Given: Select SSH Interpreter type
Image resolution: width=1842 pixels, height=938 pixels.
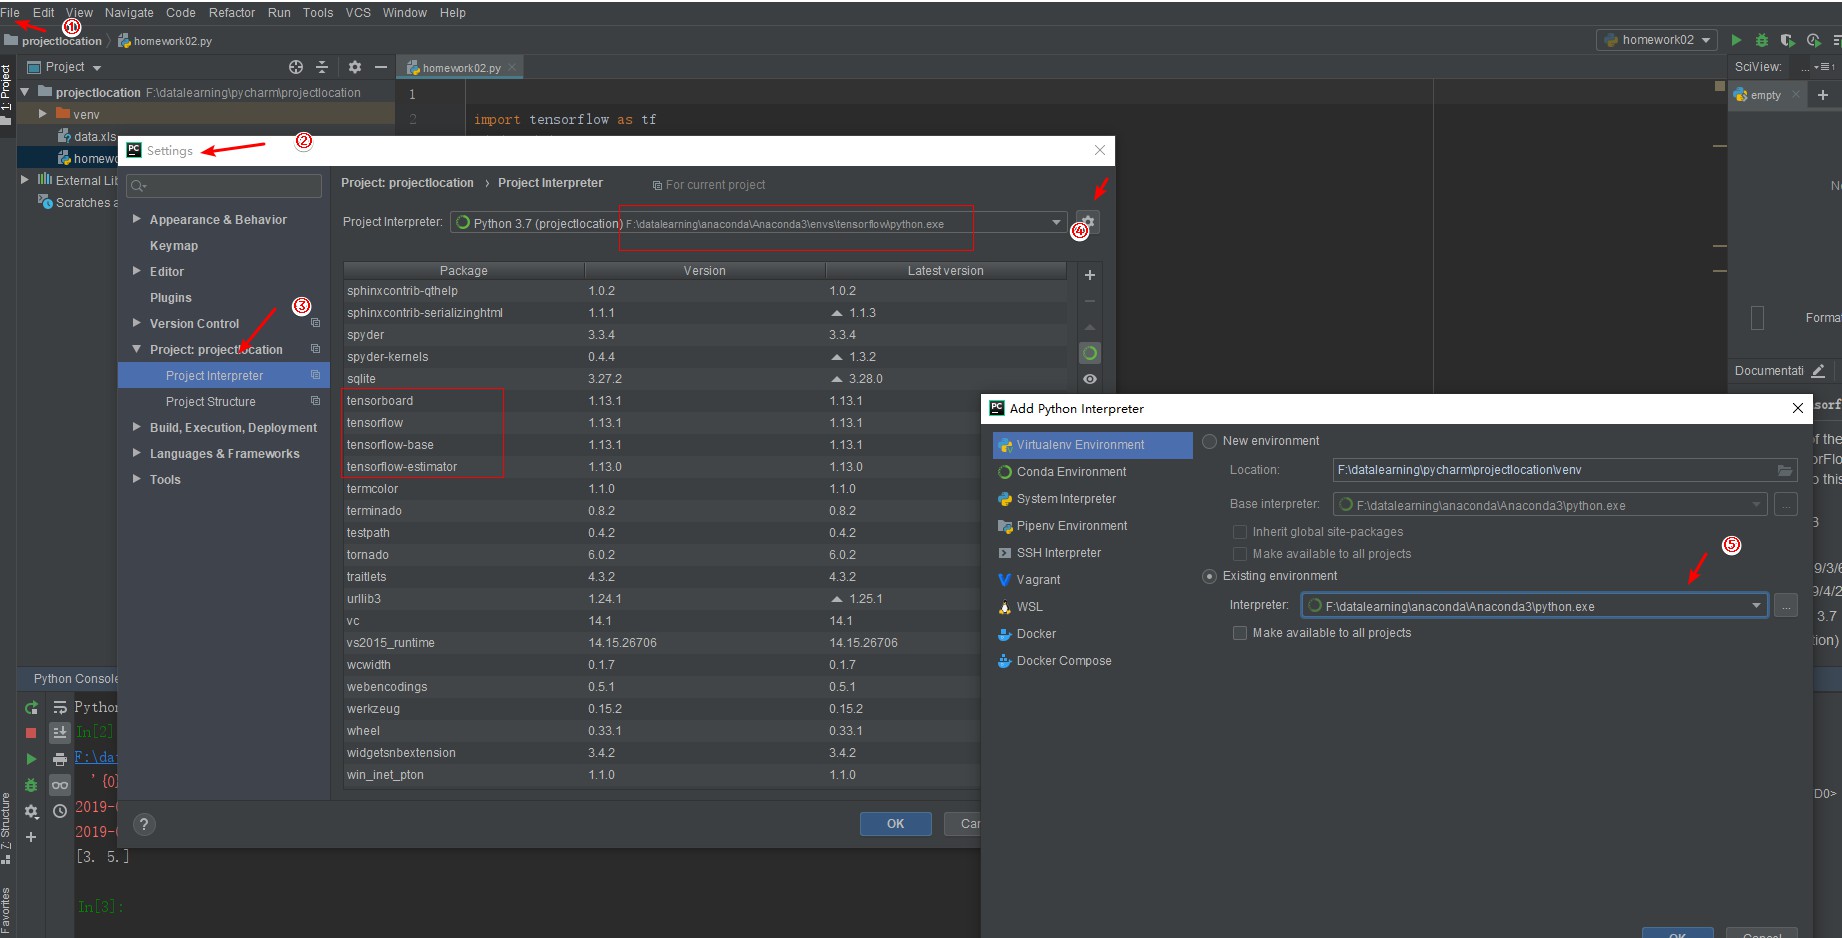Looking at the screenshot, I should [1058, 553].
